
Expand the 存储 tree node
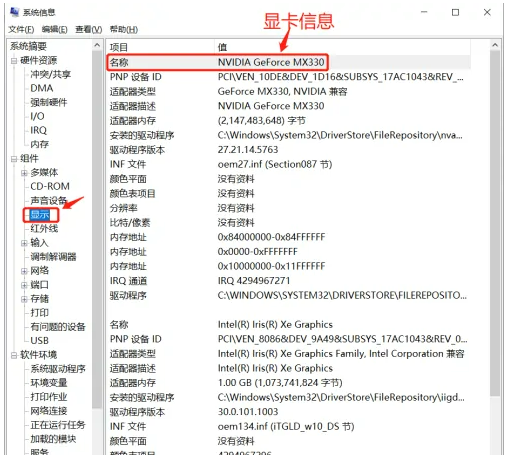(x=24, y=299)
